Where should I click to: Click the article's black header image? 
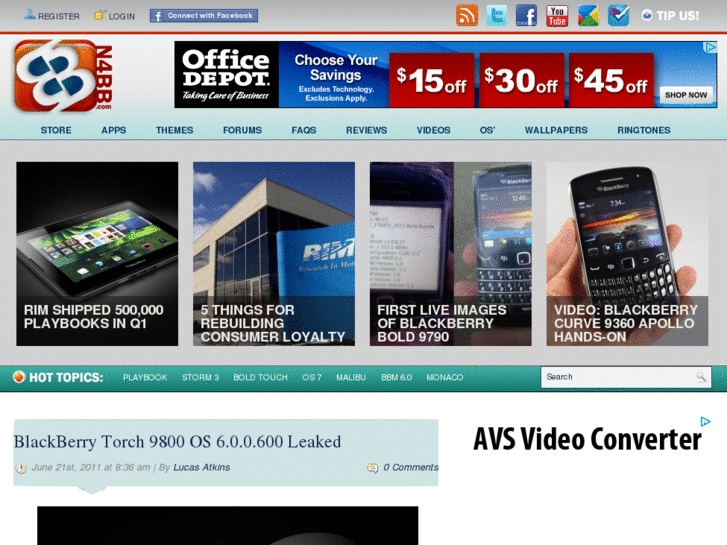tap(228, 526)
